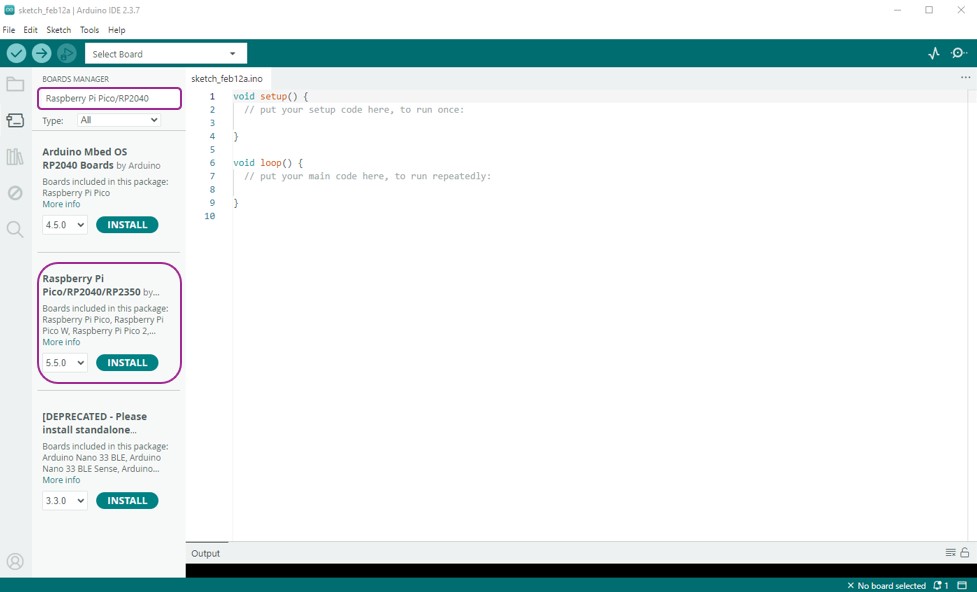Click line number 10 in gutter

pyautogui.click(x=209, y=216)
